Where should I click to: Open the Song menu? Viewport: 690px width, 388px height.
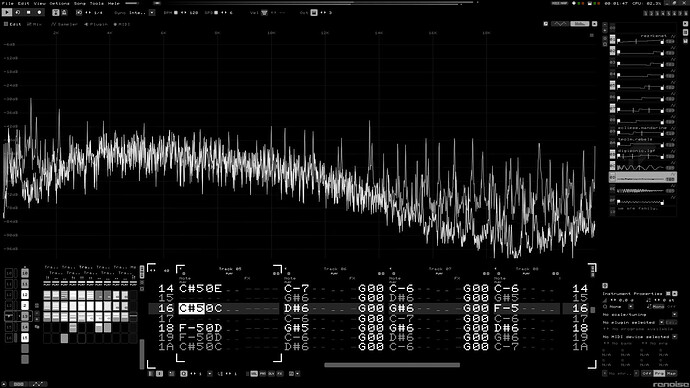[x=80, y=3]
